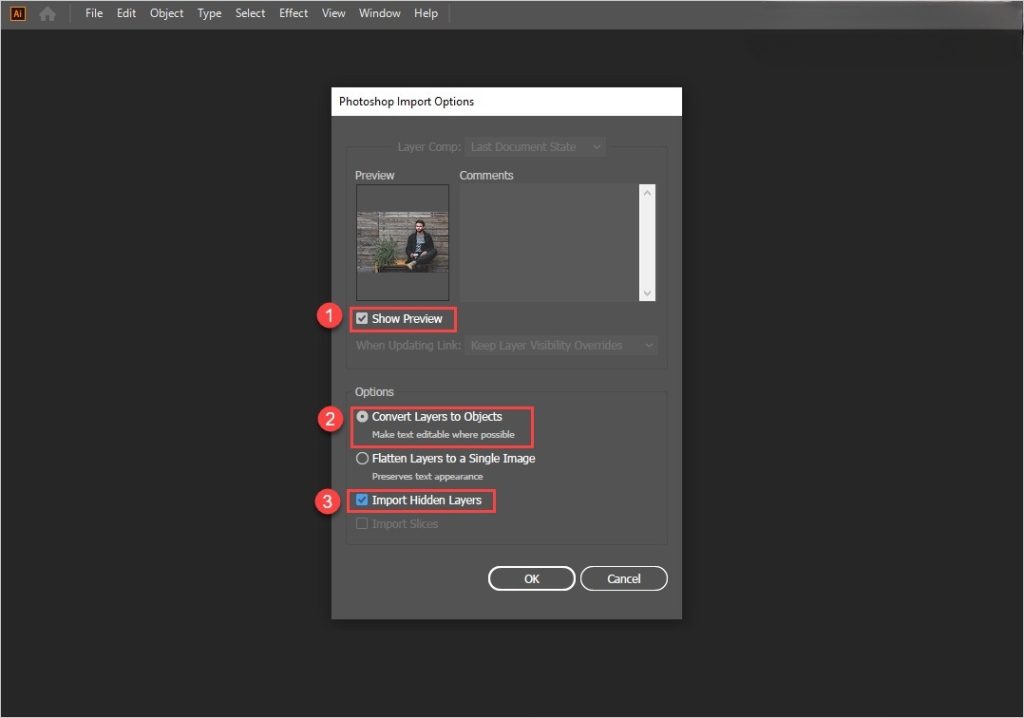Open the View menu
Screen dimensions: 1024x718
click(x=334, y=13)
